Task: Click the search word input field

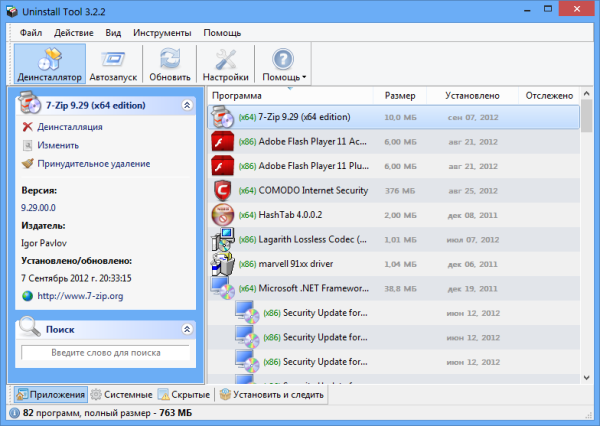Action: click(106, 353)
